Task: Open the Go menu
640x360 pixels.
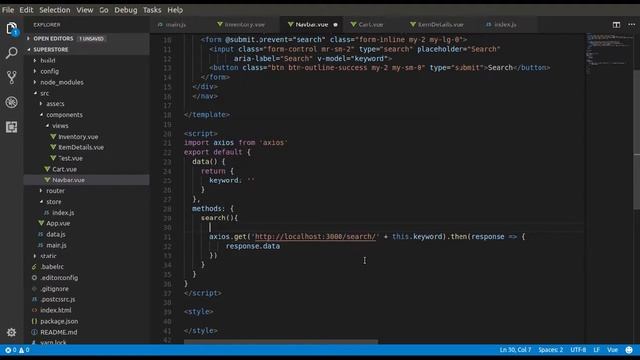Action: [104, 10]
